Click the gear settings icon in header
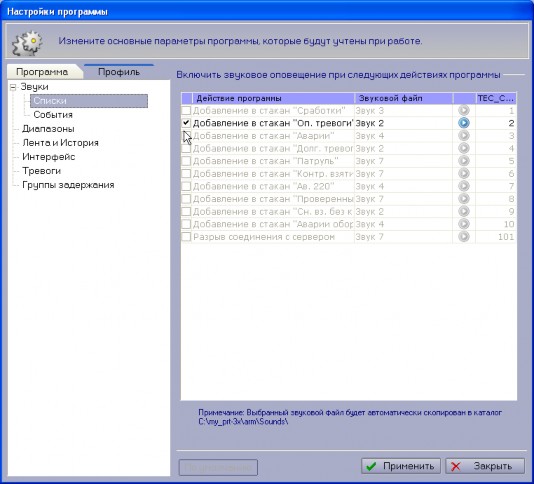The width and height of the screenshot is (534, 484). (x=27, y=42)
